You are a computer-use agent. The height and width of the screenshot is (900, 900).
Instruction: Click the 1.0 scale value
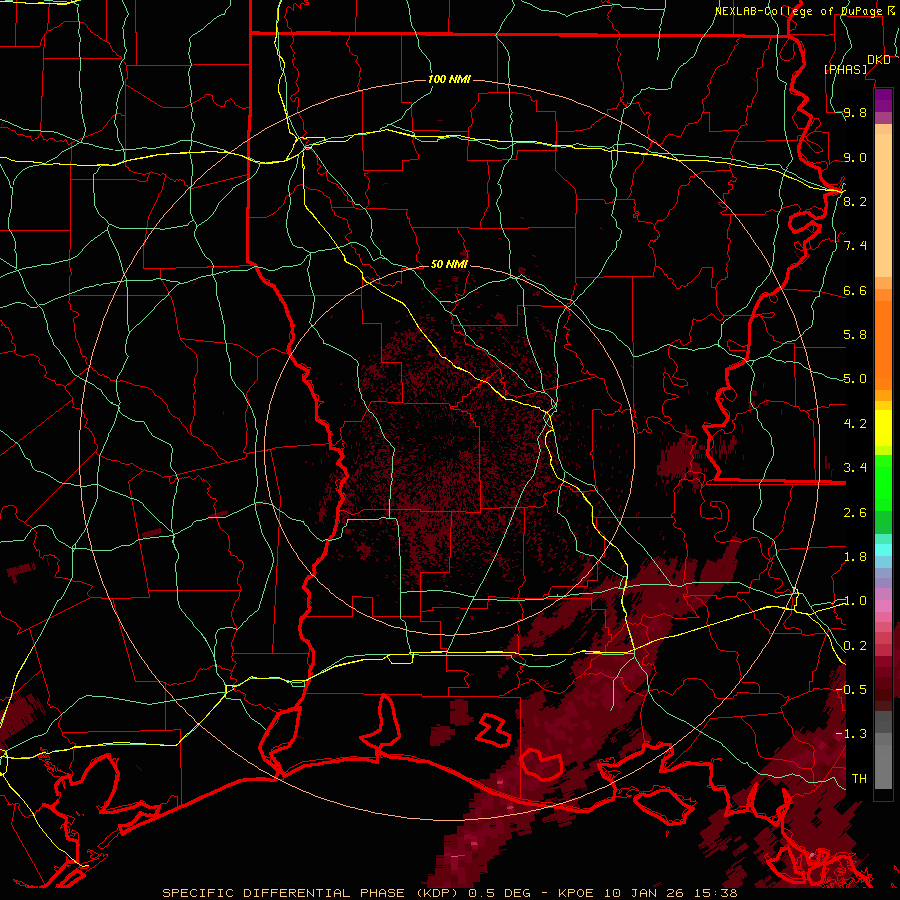855,601
